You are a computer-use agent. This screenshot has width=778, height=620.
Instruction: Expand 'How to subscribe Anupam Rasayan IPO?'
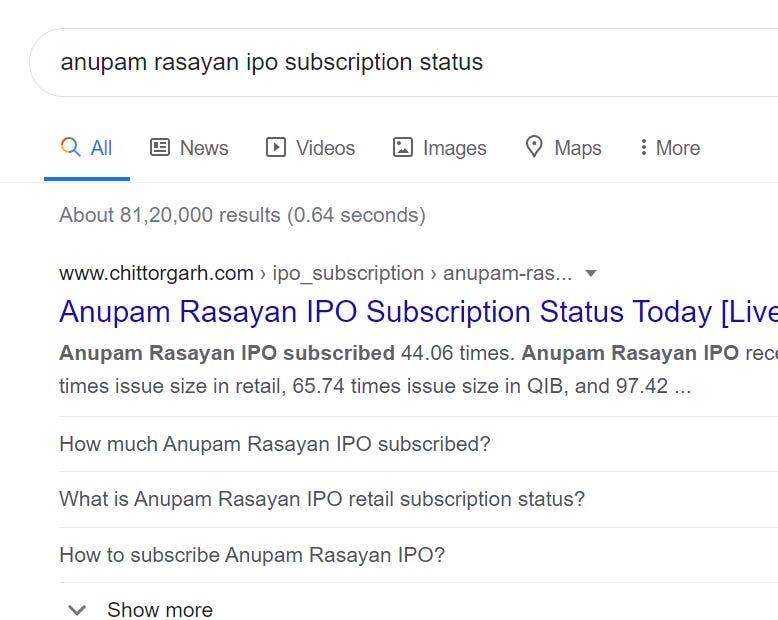point(418,555)
